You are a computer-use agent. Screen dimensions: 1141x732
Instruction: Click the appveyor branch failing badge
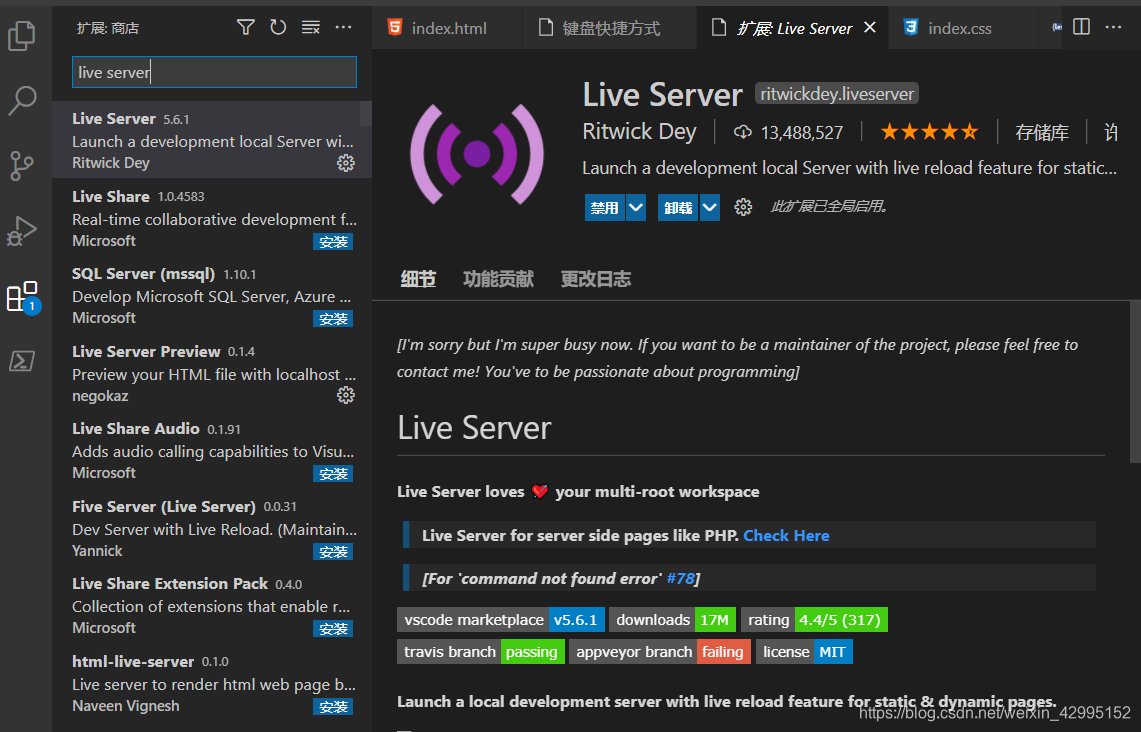(659, 652)
